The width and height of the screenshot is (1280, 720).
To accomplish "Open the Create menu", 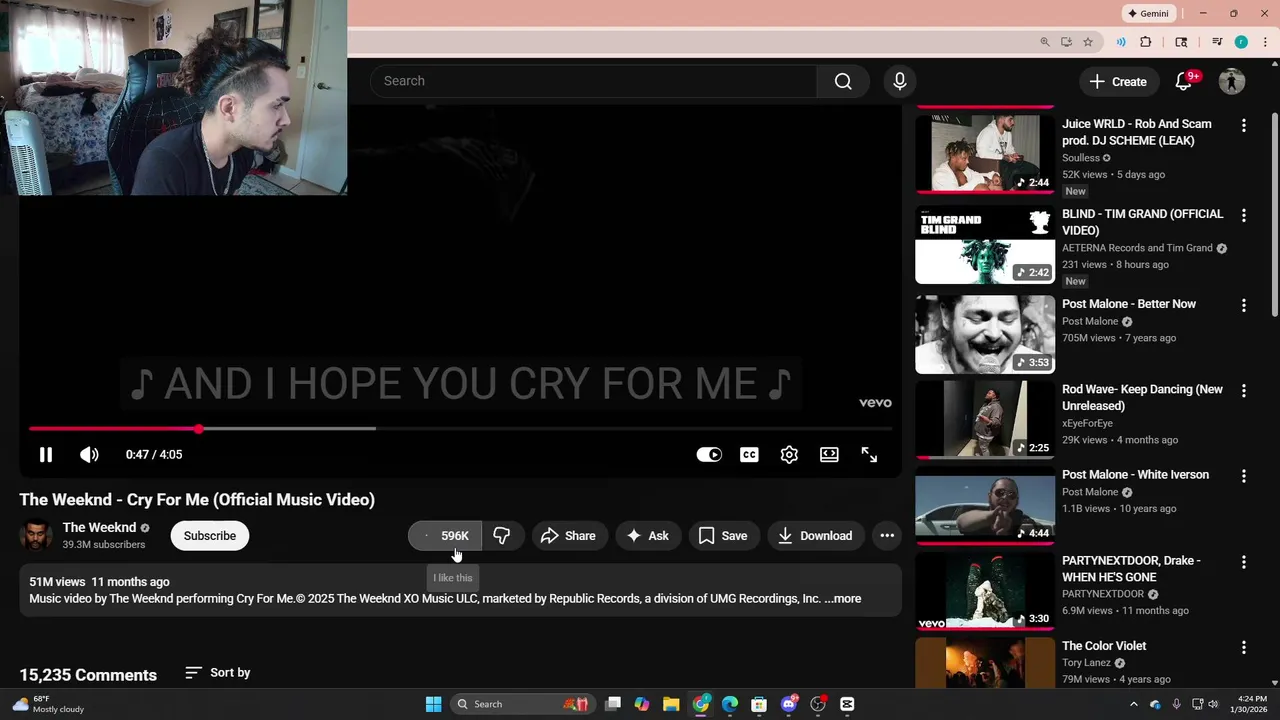I will click(x=1118, y=81).
